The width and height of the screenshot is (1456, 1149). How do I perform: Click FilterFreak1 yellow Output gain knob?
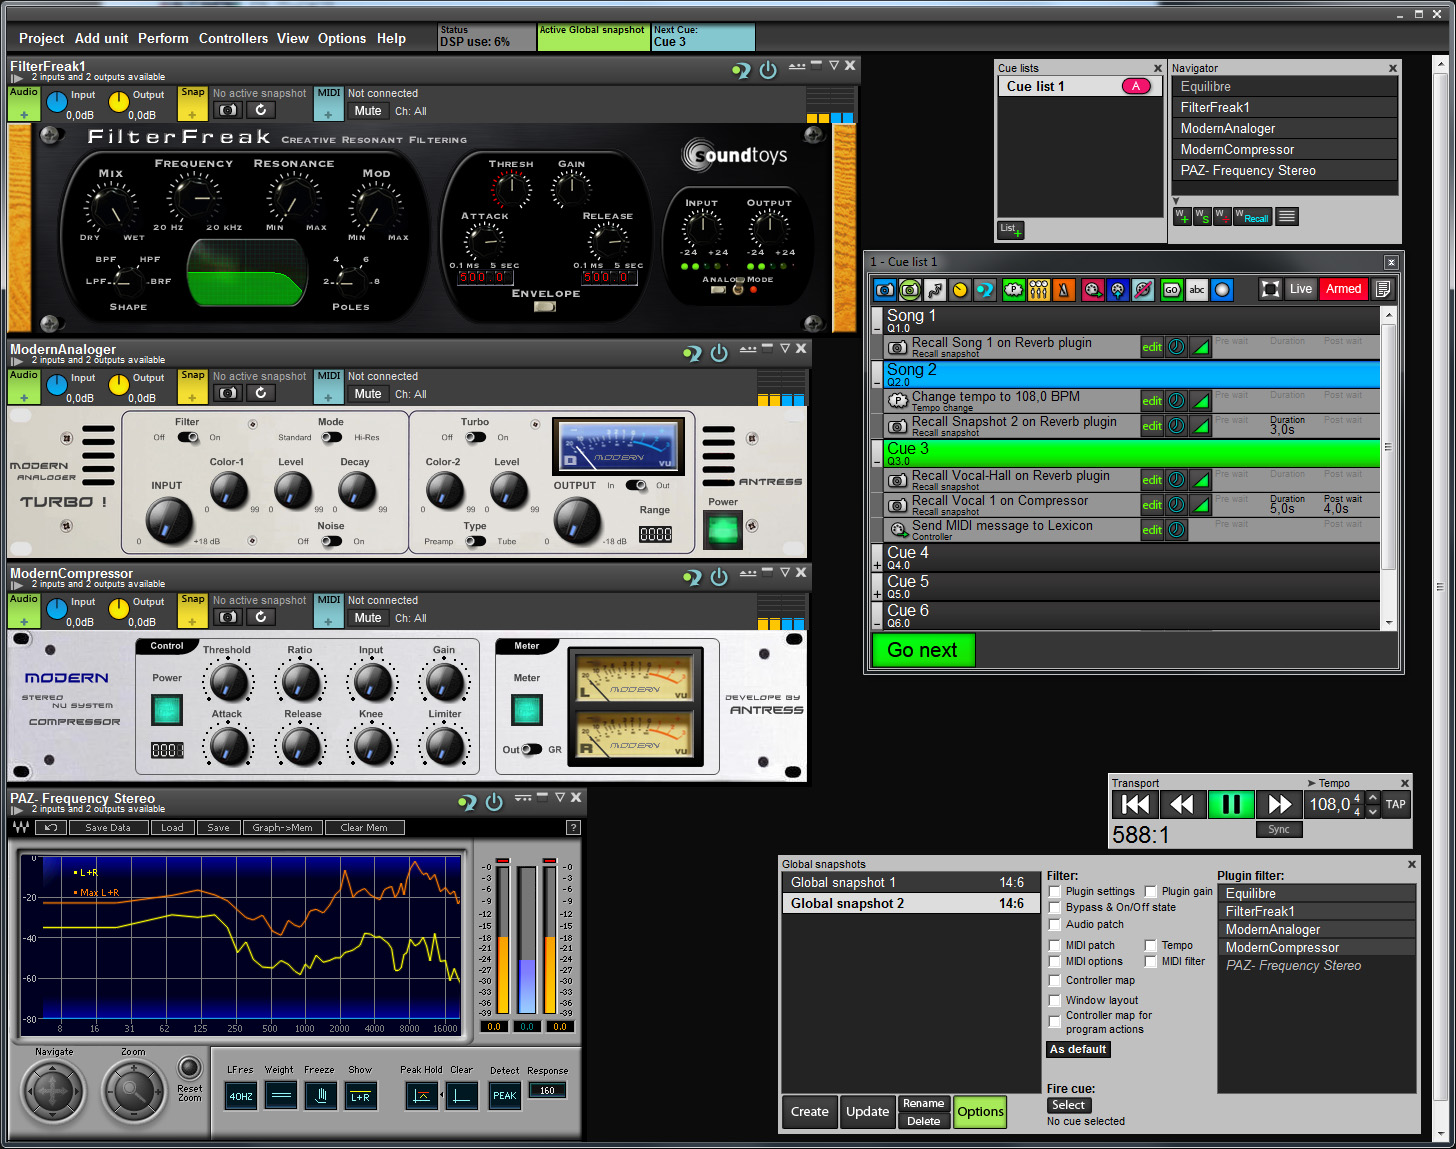coord(119,102)
